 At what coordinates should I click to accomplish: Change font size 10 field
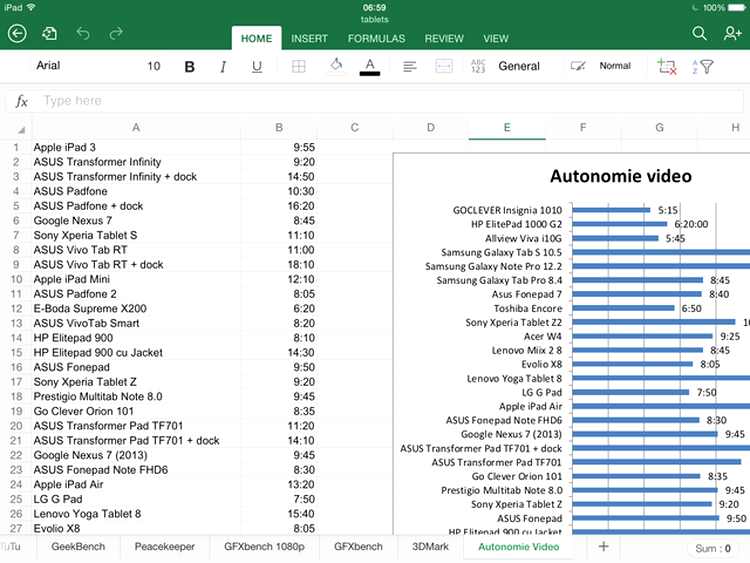(x=154, y=66)
